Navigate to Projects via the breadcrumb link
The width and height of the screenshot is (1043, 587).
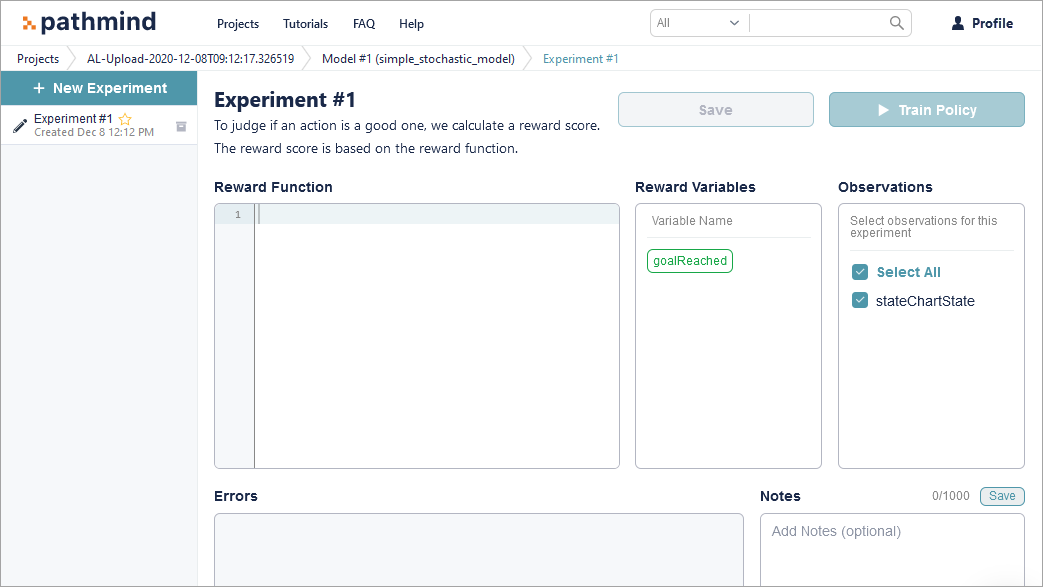[x=37, y=58]
